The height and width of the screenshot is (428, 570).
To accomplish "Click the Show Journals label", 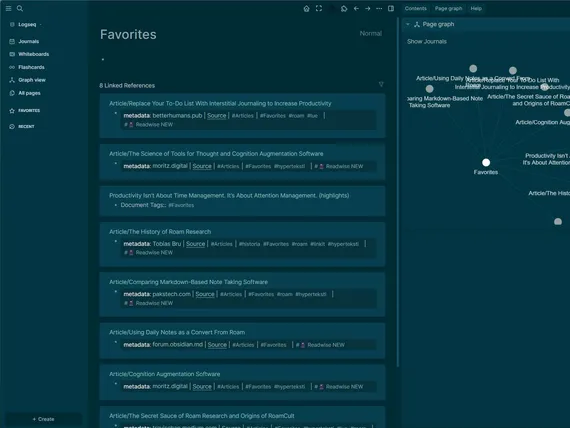I will click(x=427, y=41).
